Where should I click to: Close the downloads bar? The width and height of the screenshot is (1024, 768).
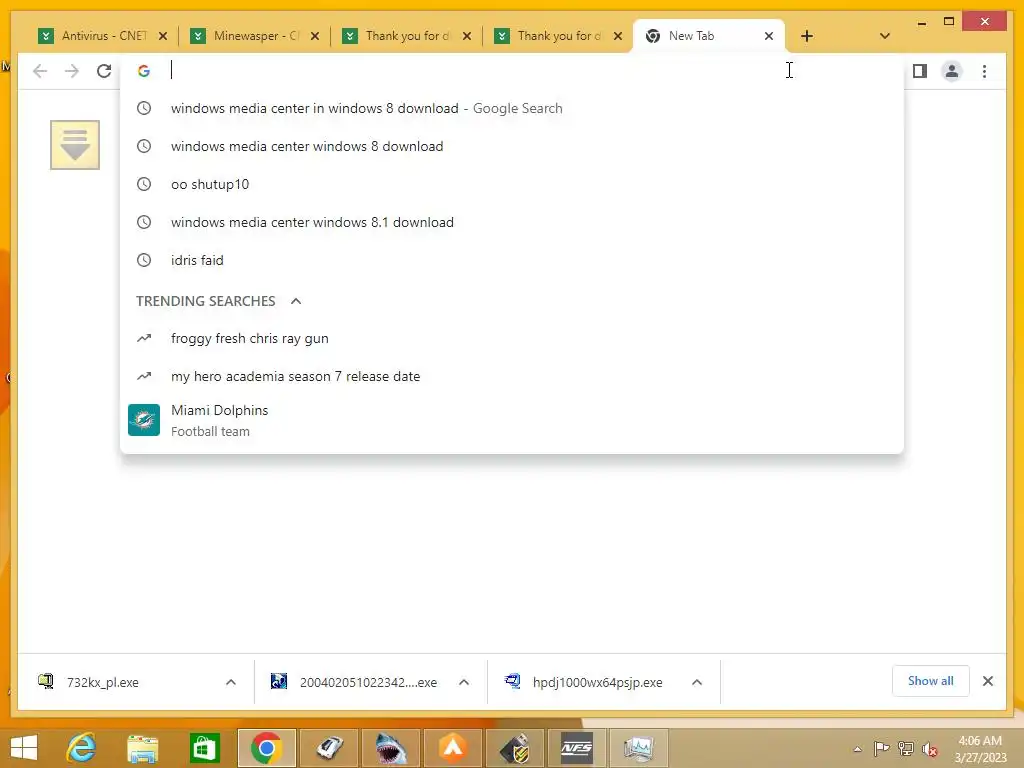987,681
